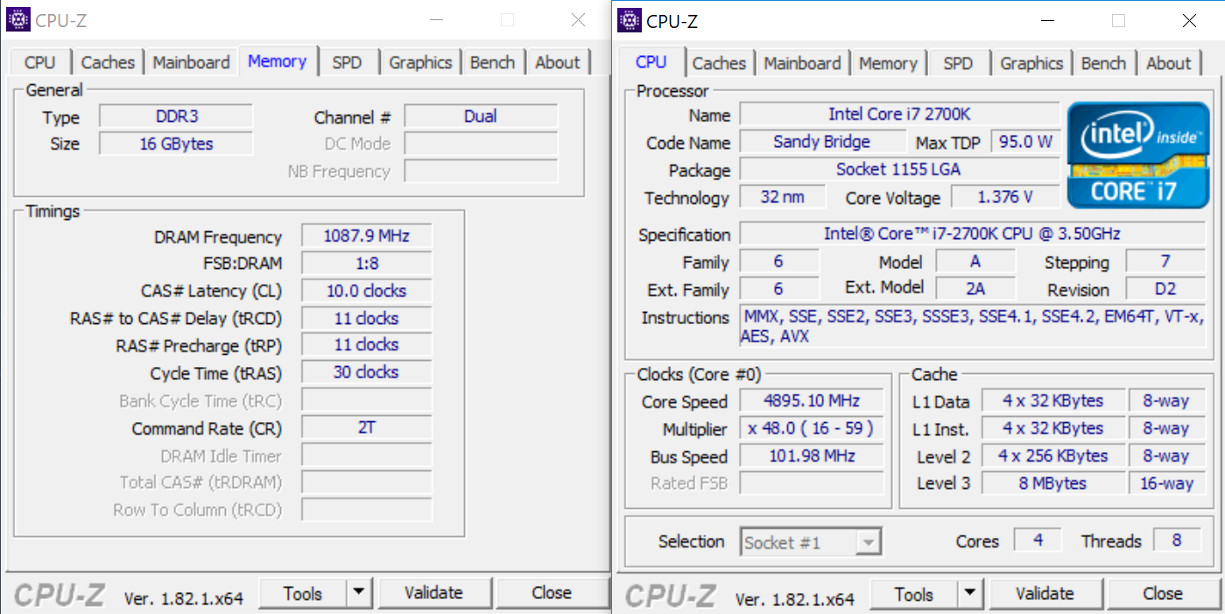Open Bench tab in right CPU window
Screen dimensions: 1225x614
pyautogui.click(x=1103, y=63)
